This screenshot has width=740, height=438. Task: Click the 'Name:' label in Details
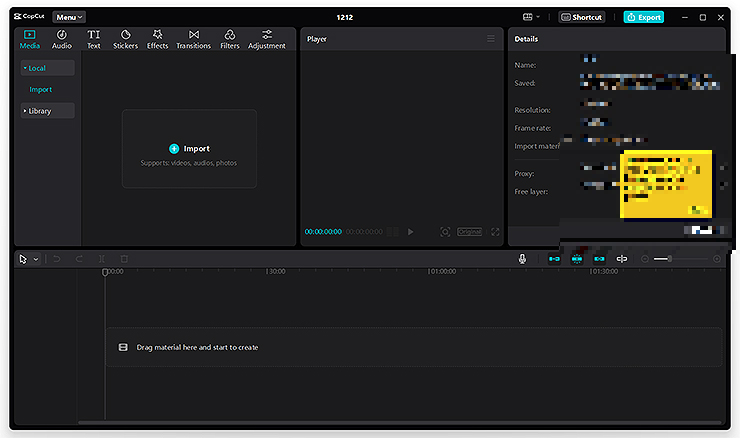(x=525, y=65)
